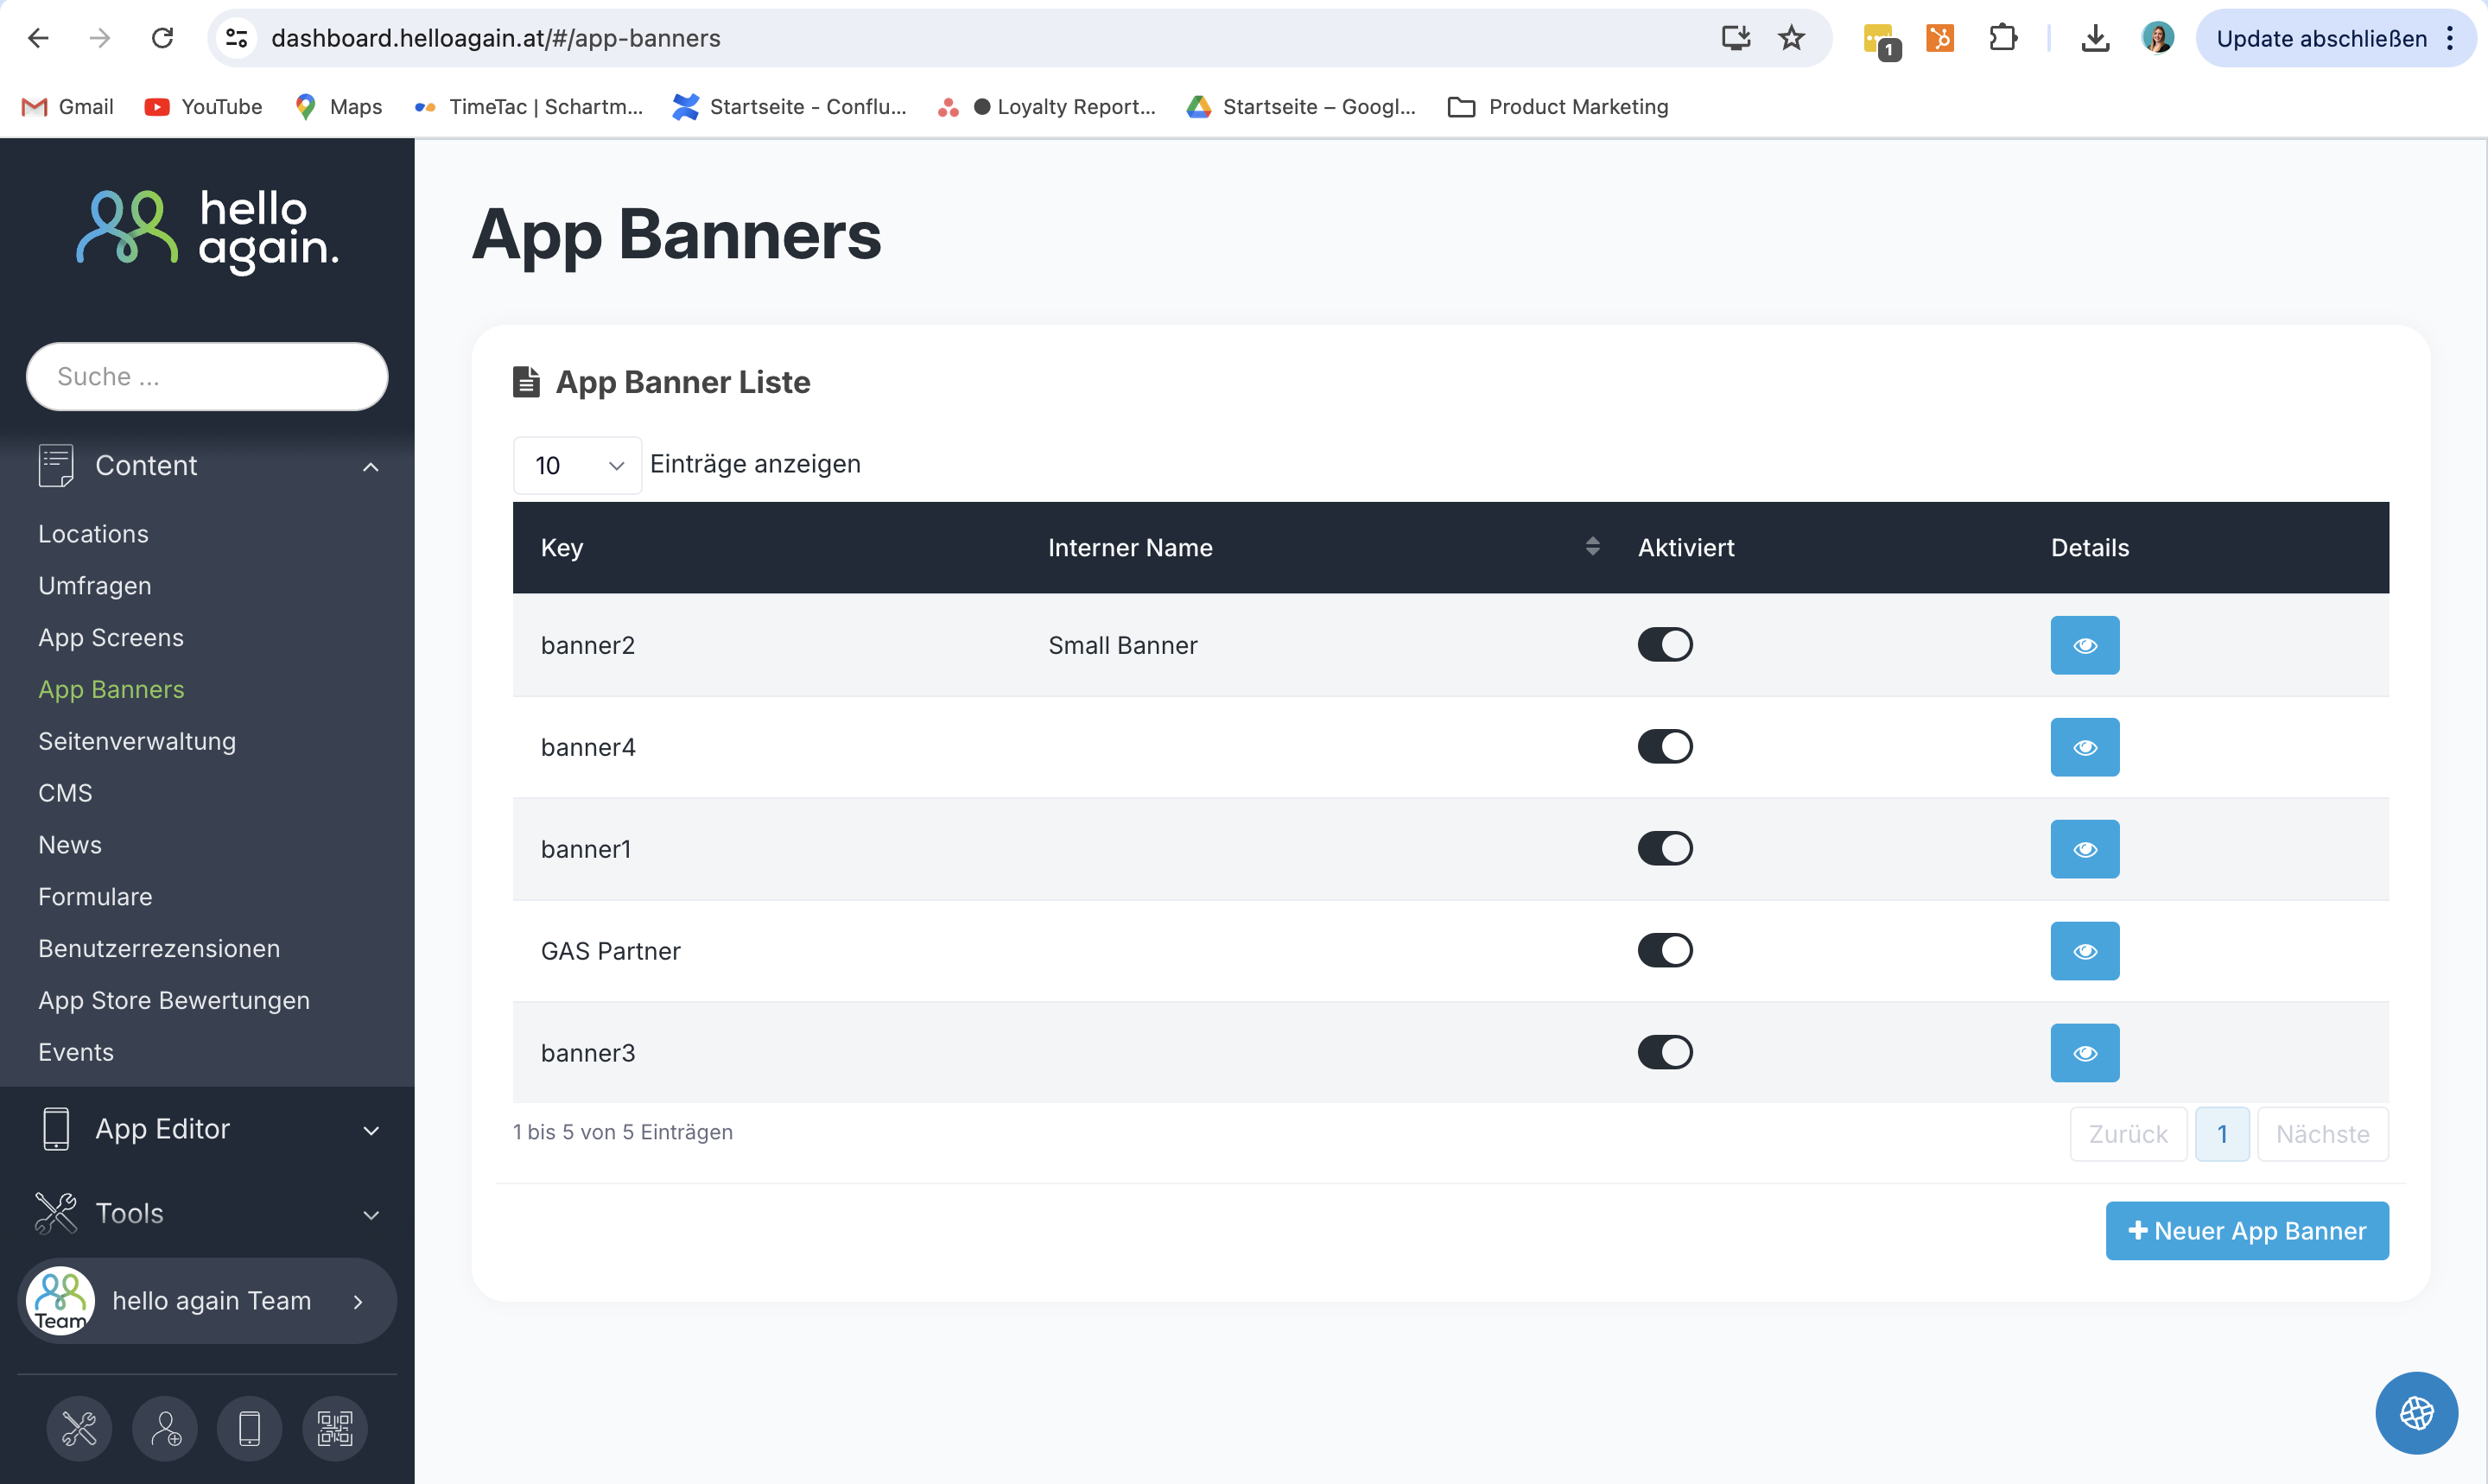Toggle activation of banner3
The height and width of the screenshot is (1484, 2488).
(1664, 1052)
